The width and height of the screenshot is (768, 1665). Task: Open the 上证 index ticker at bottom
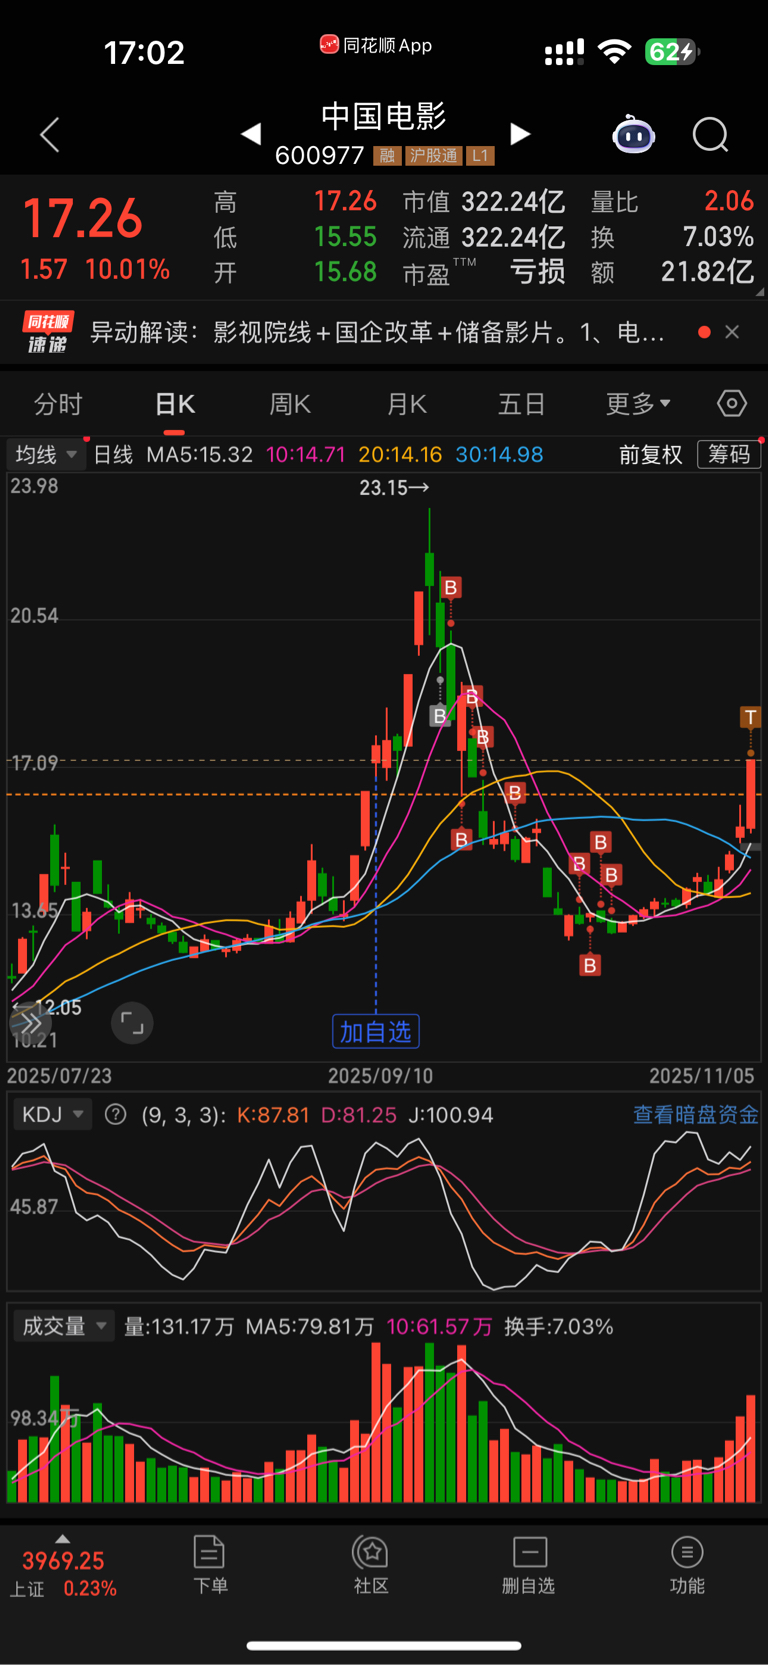[x=63, y=1574]
